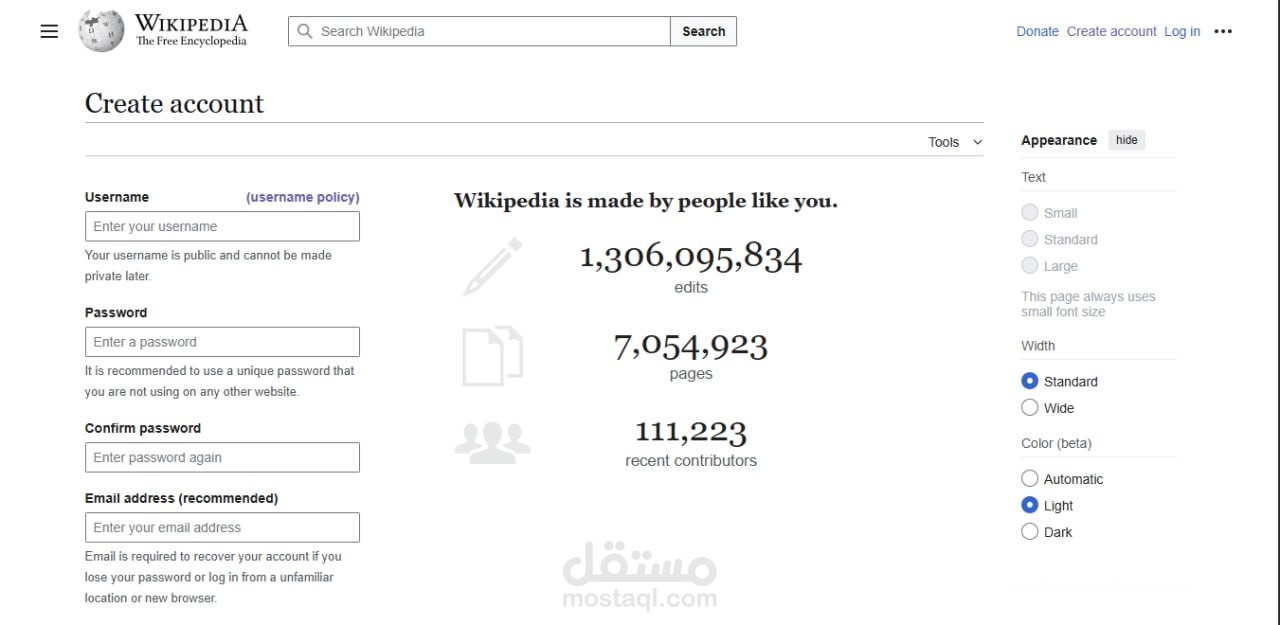
Task: Open the three-dots personal tools menu
Action: tap(1223, 31)
